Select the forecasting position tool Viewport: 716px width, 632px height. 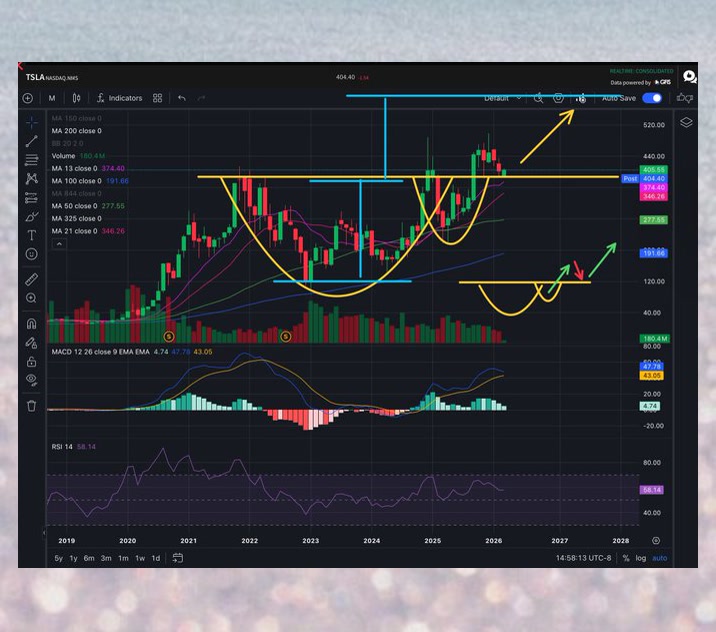click(32, 198)
